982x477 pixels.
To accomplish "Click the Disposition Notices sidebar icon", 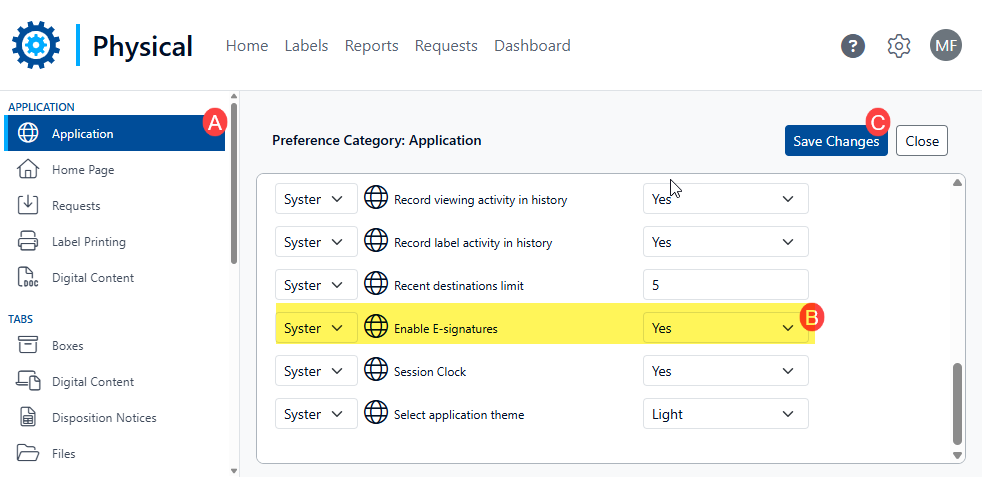I will pos(28,418).
